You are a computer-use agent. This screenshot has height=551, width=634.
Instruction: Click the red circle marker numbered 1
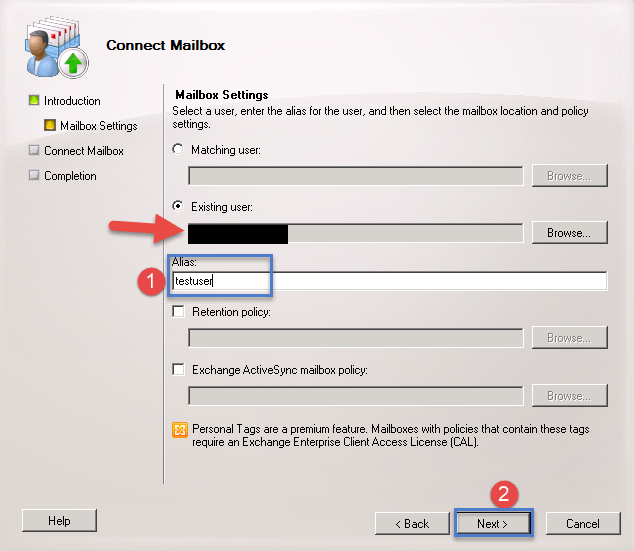[147, 282]
